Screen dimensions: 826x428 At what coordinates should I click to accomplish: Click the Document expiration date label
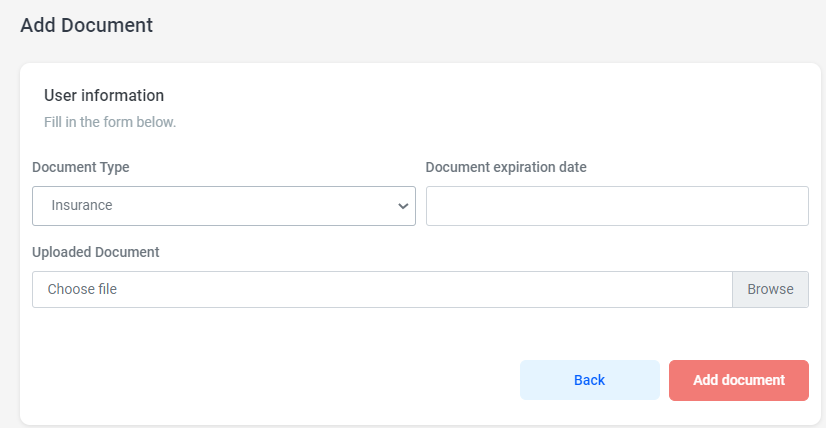click(x=506, y=167)
